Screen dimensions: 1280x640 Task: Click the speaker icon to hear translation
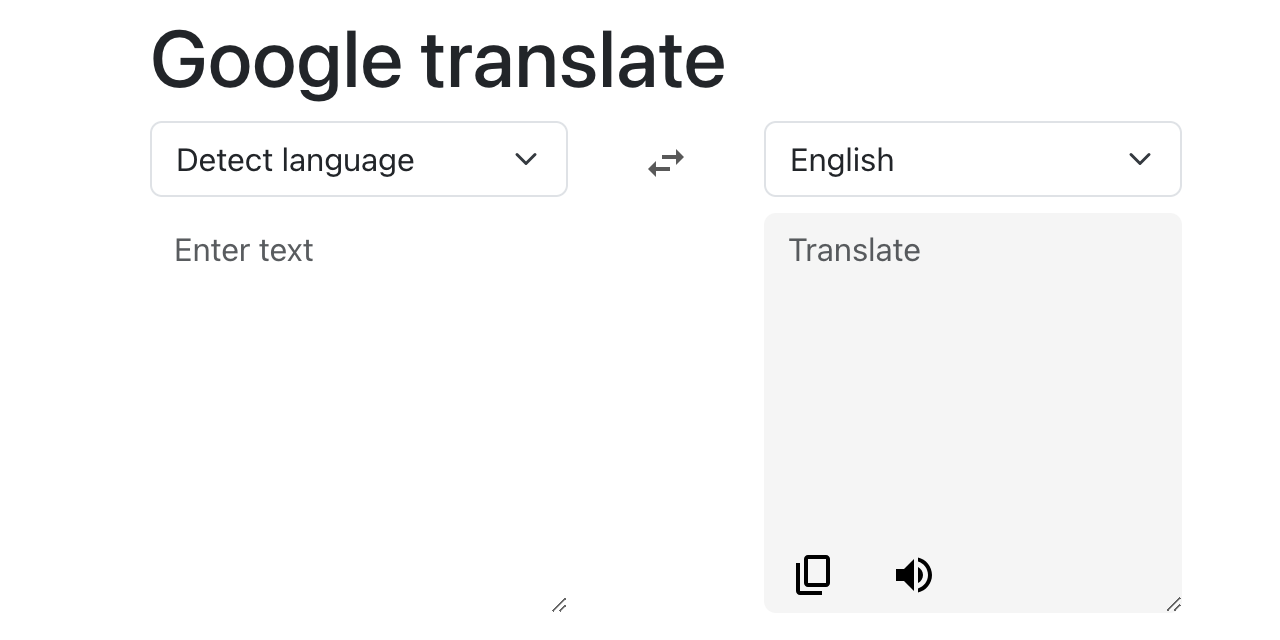tap(912, 574)
